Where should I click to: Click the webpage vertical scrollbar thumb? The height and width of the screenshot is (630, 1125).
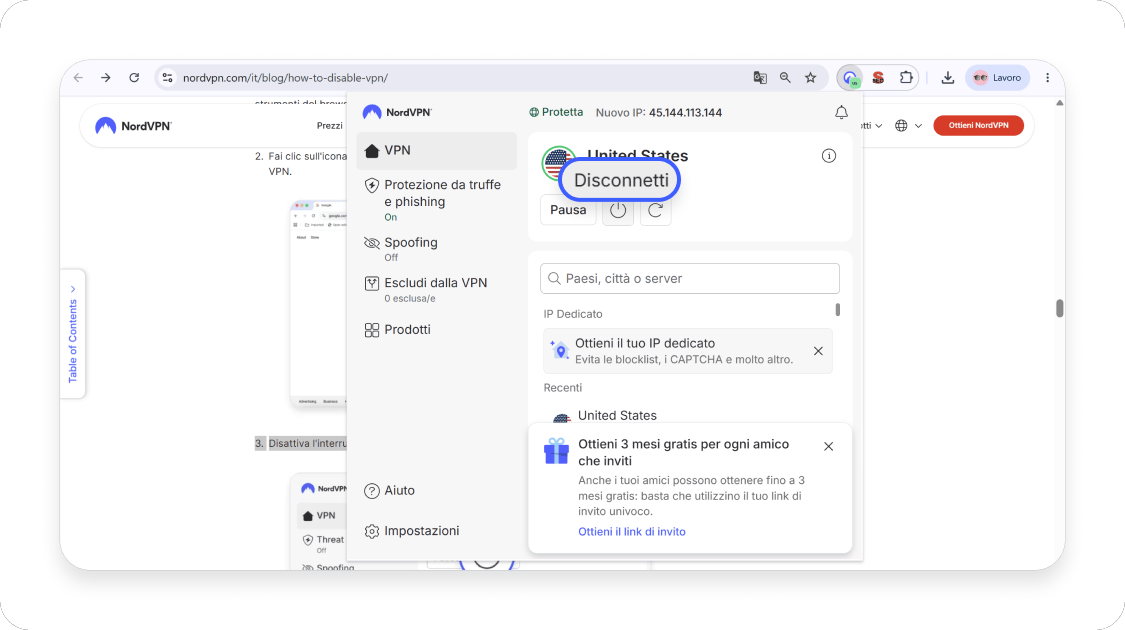coord(1060,308)
